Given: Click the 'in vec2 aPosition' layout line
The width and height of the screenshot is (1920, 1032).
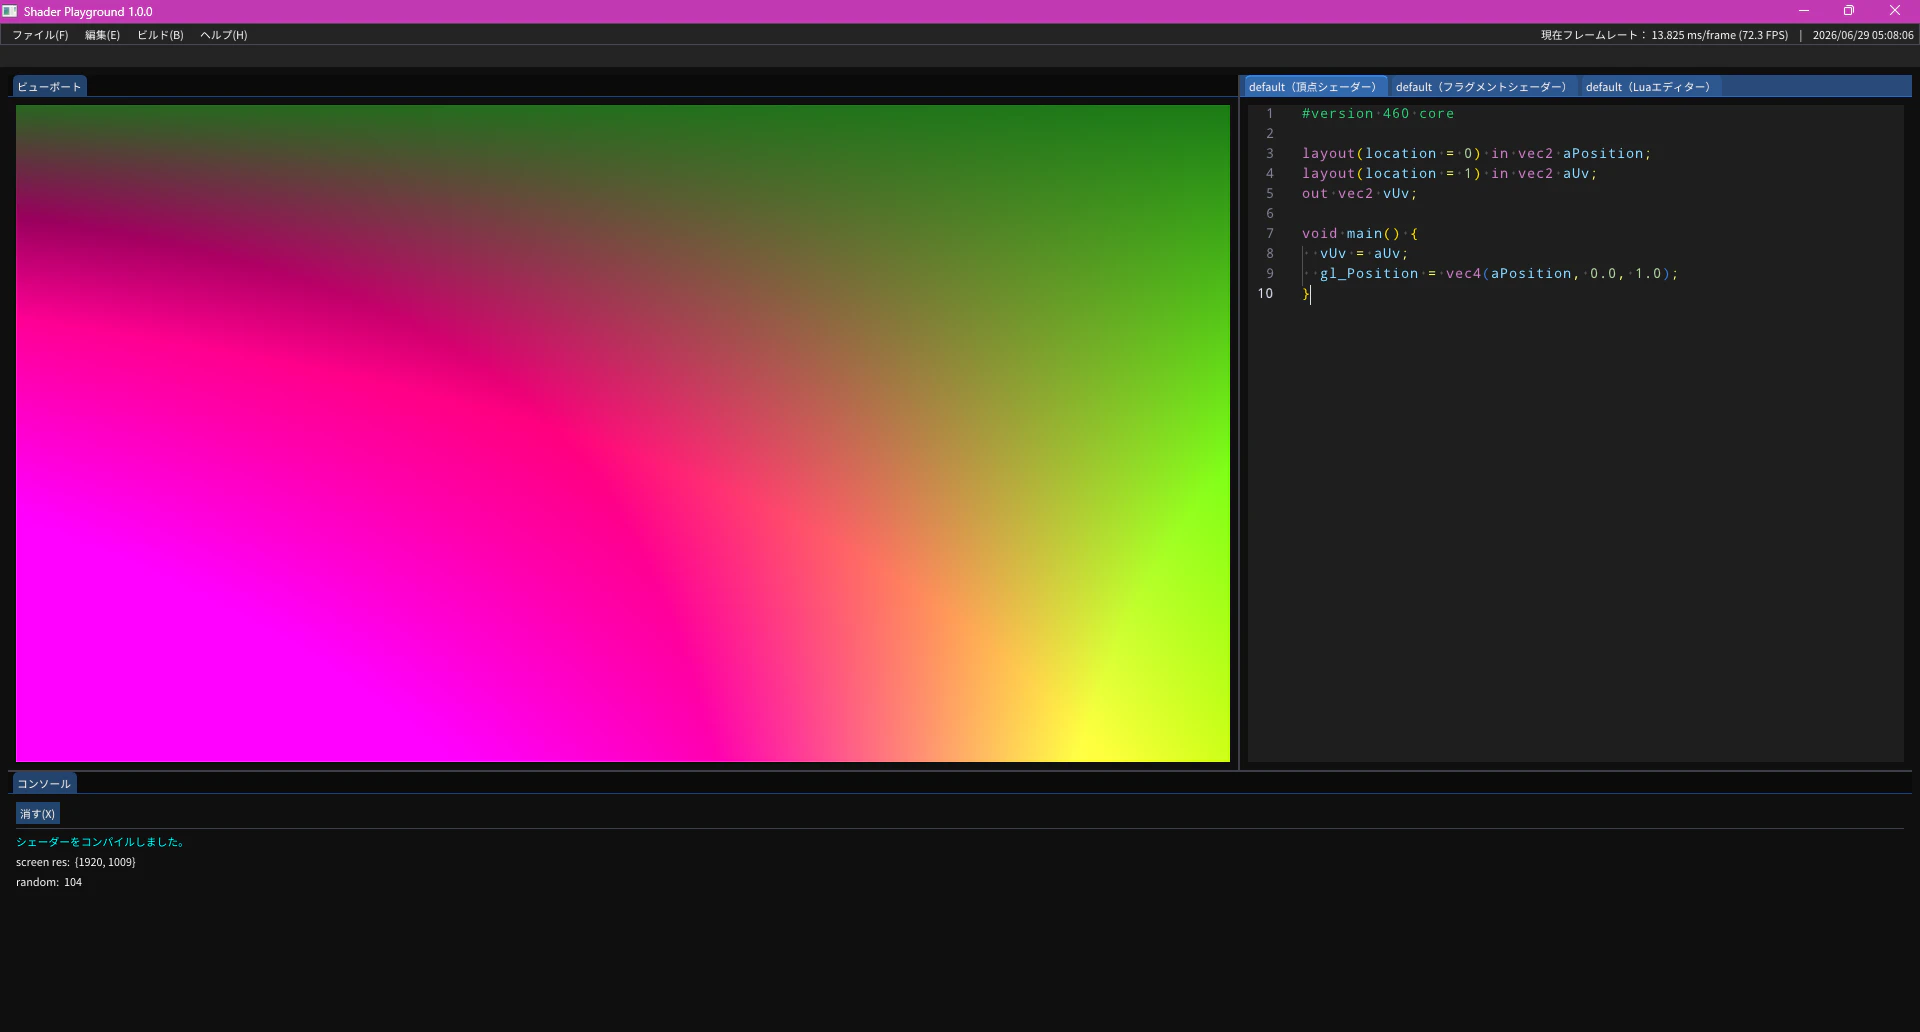Looking at the screenshot, I should [x=1476, y=154].
